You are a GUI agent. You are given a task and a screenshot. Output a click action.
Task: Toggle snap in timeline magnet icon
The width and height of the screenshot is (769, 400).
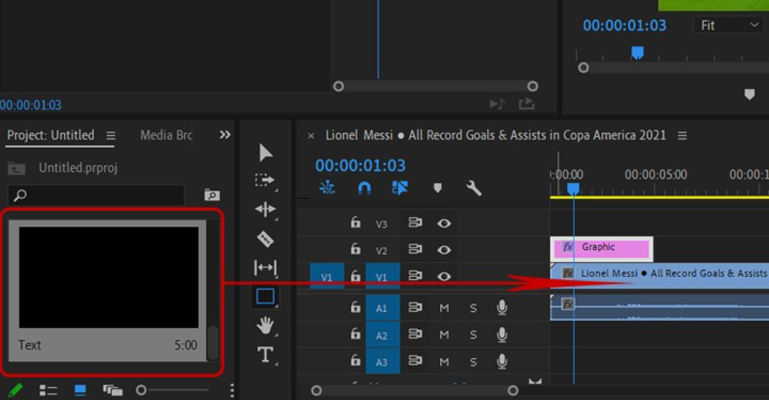coord(364,188)
